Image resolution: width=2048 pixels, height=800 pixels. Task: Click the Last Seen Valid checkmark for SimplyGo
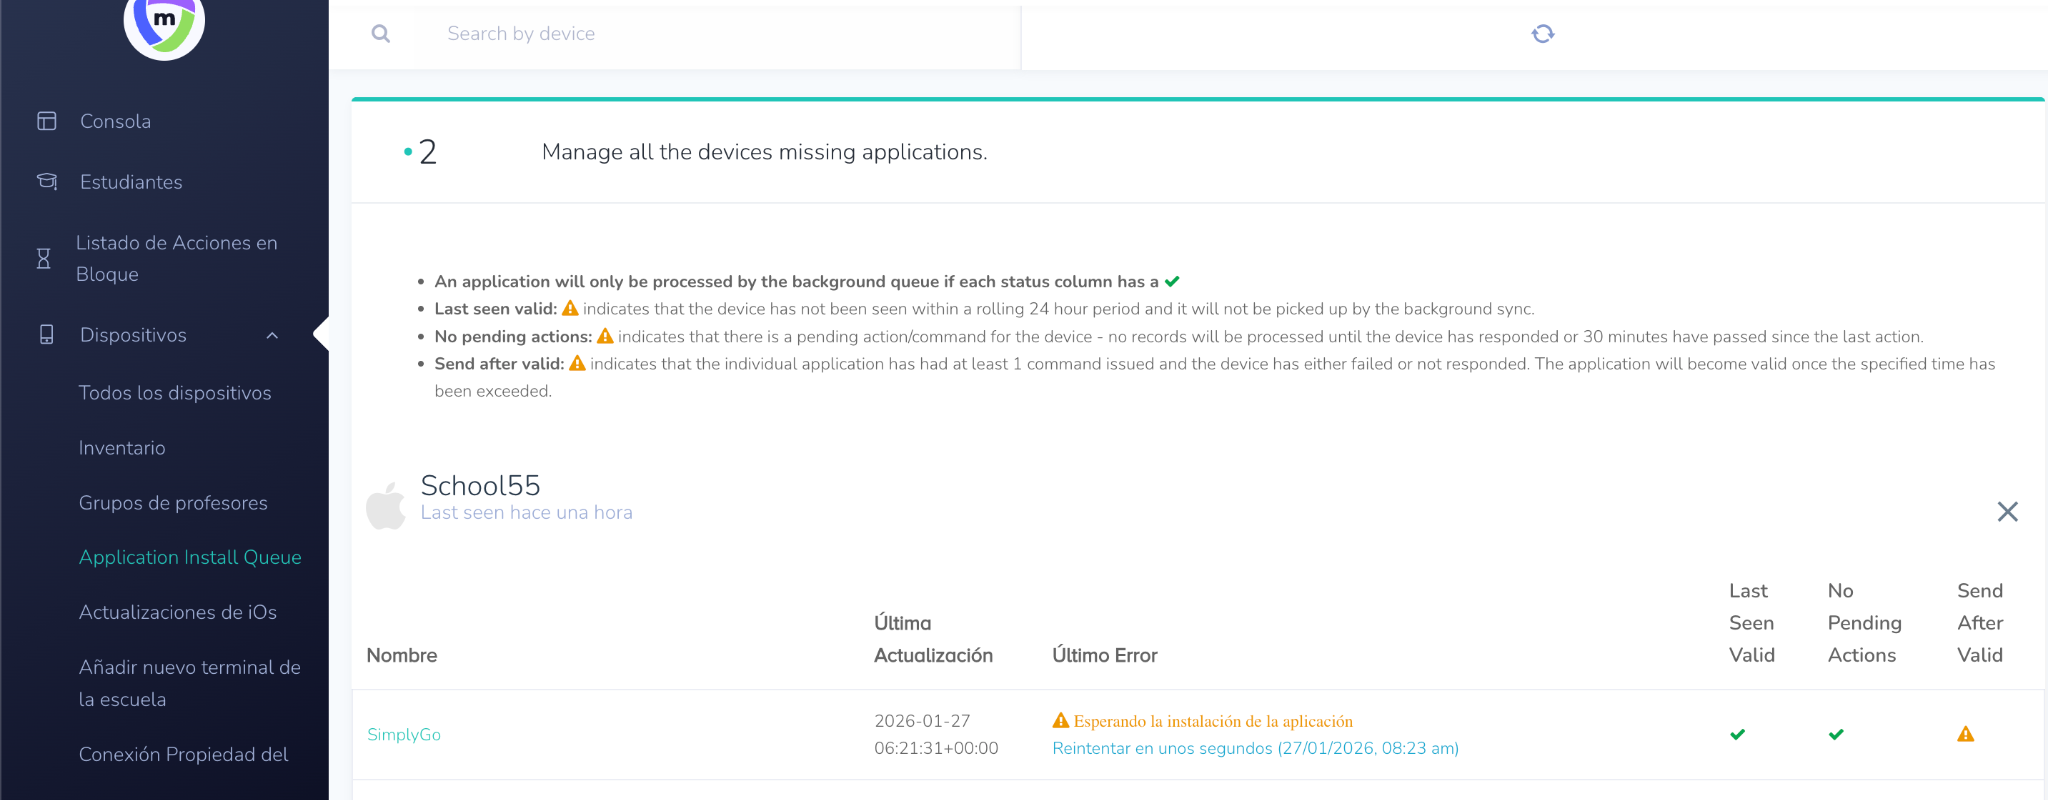click(1738, 734)
